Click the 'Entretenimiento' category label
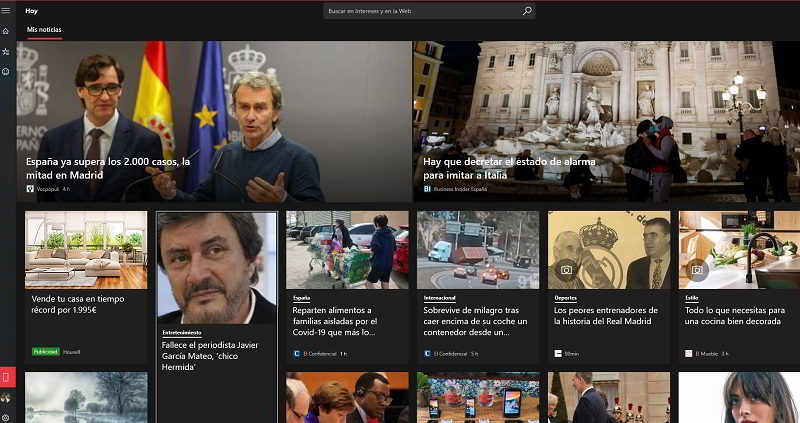Image resolution: width=800 pixels, height=423 pixels. [x=182, y=332]
